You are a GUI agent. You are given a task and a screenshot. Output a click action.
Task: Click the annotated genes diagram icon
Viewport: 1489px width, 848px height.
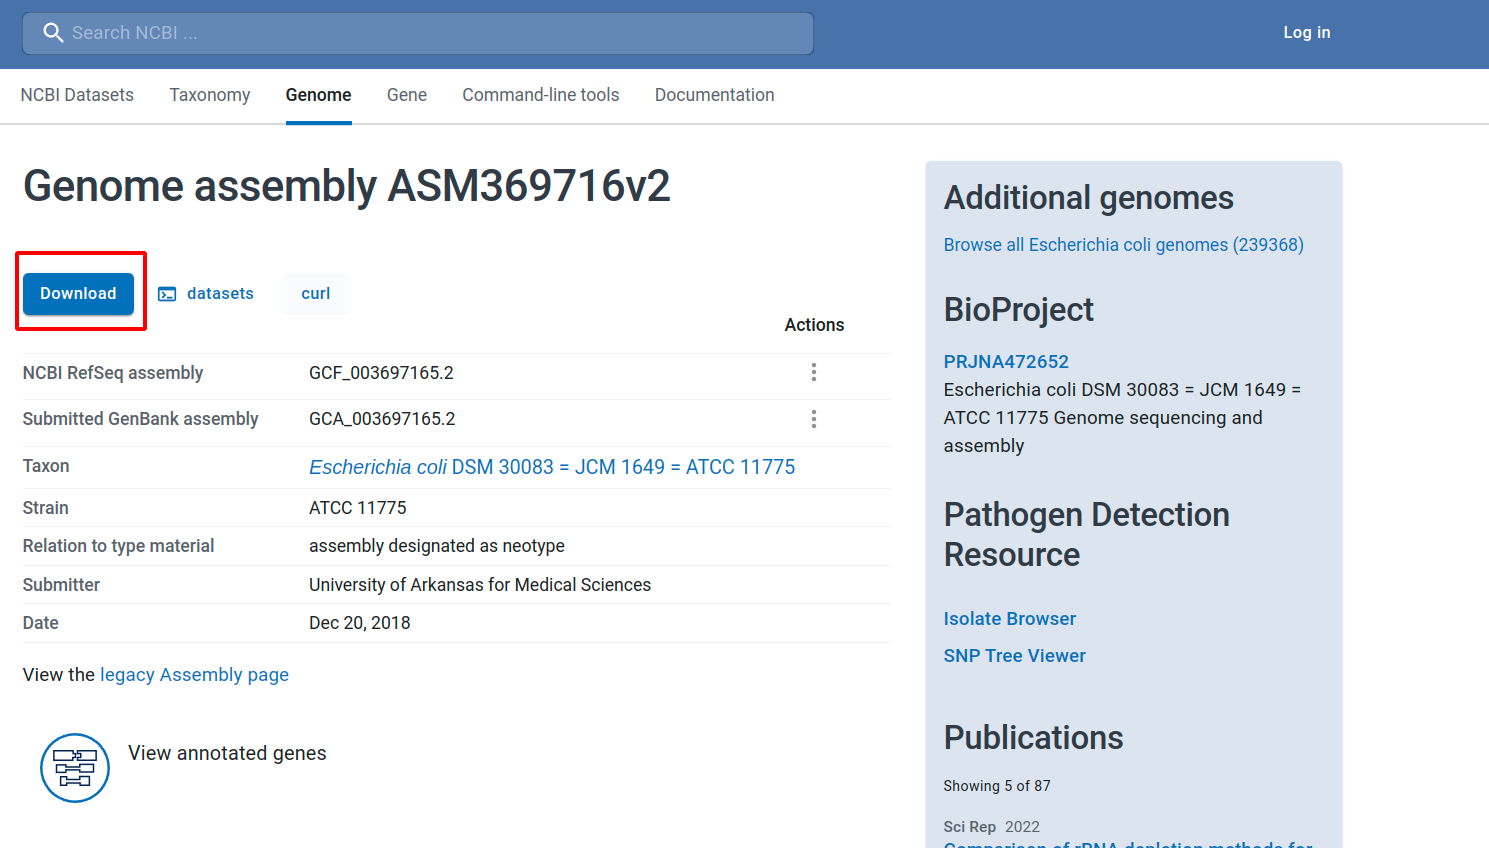click(x=75, y=768)
